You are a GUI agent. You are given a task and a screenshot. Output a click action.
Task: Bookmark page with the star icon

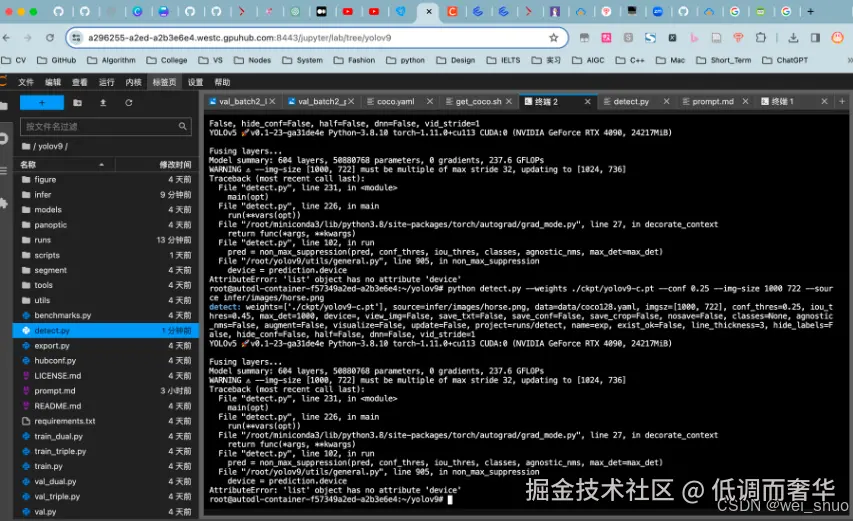tap(554, 38)
